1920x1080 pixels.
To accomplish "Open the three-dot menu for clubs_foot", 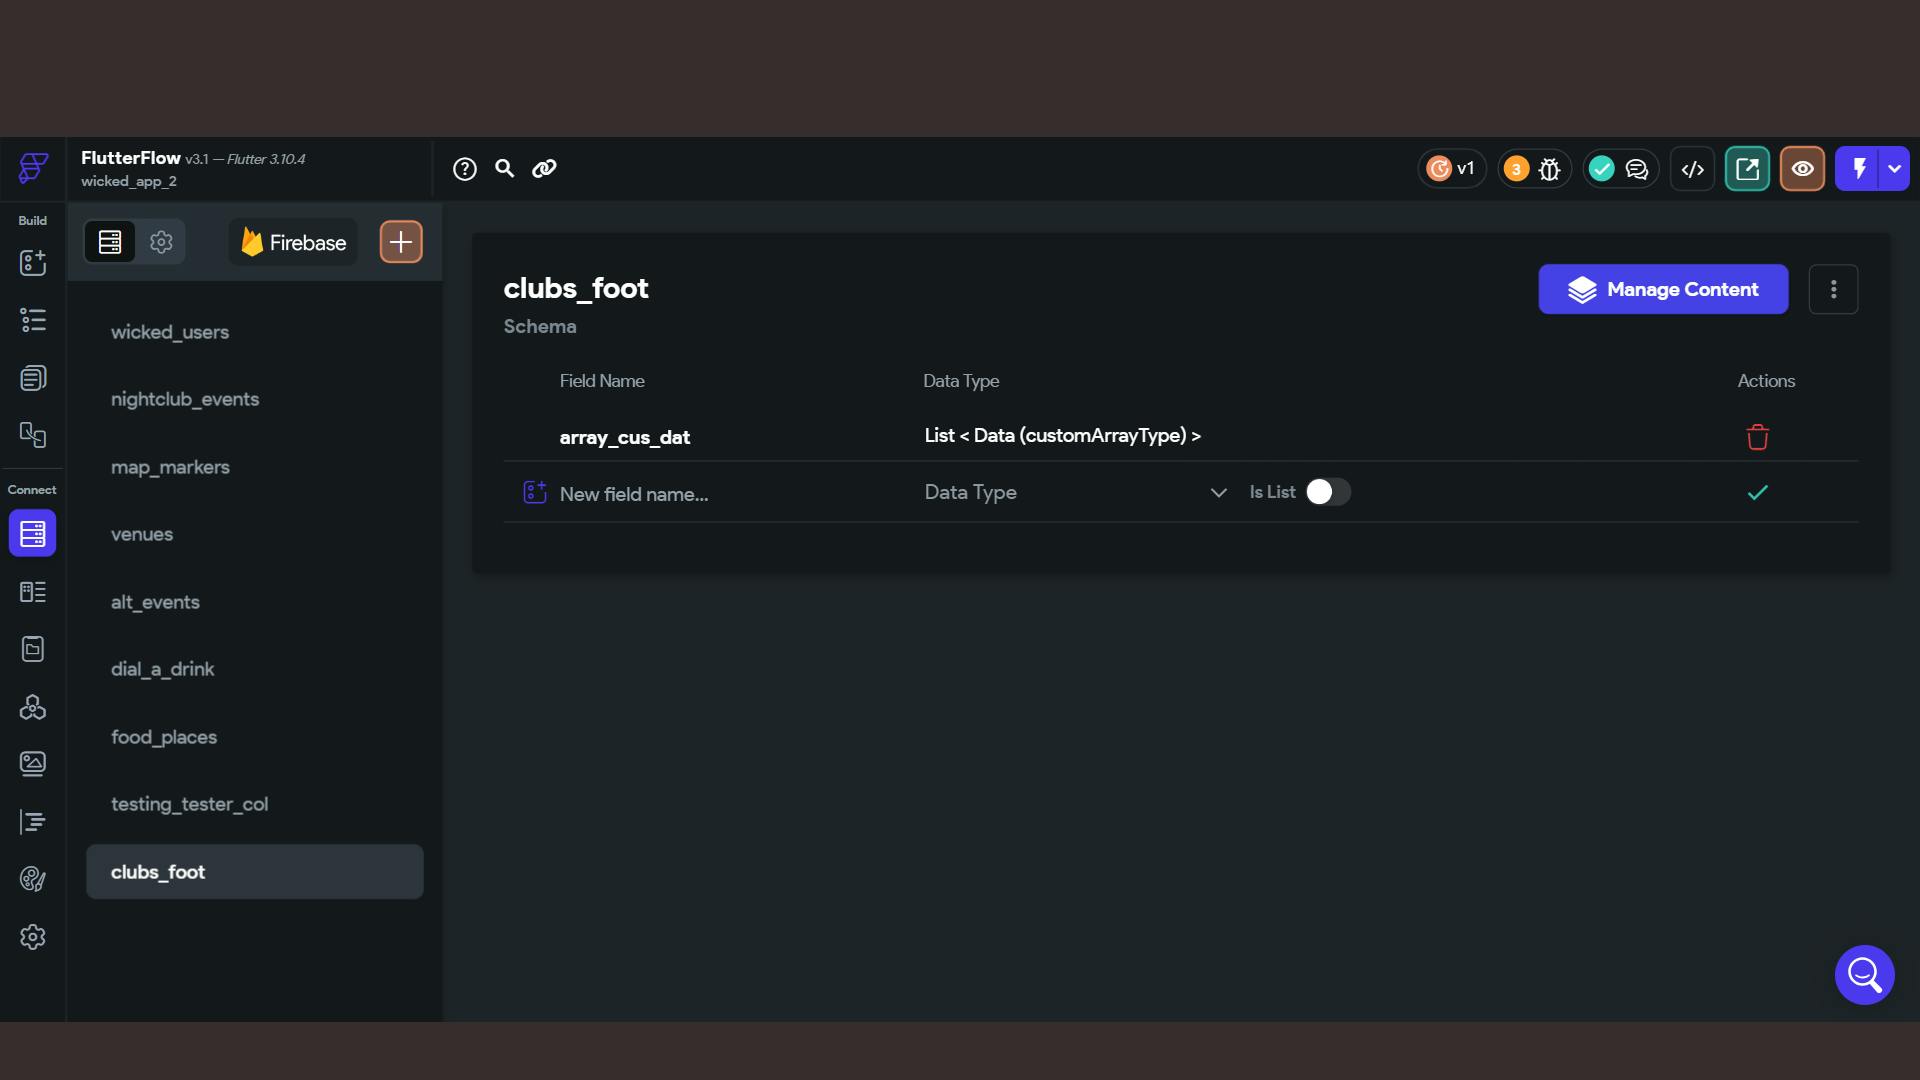I will click(1833, 289).
